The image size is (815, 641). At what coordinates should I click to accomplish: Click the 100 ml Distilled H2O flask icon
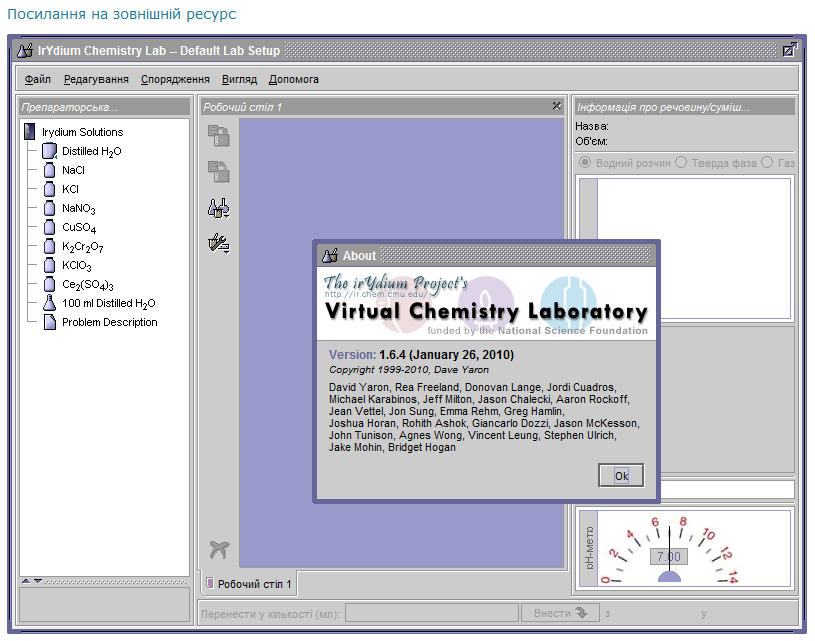(49, 303)
